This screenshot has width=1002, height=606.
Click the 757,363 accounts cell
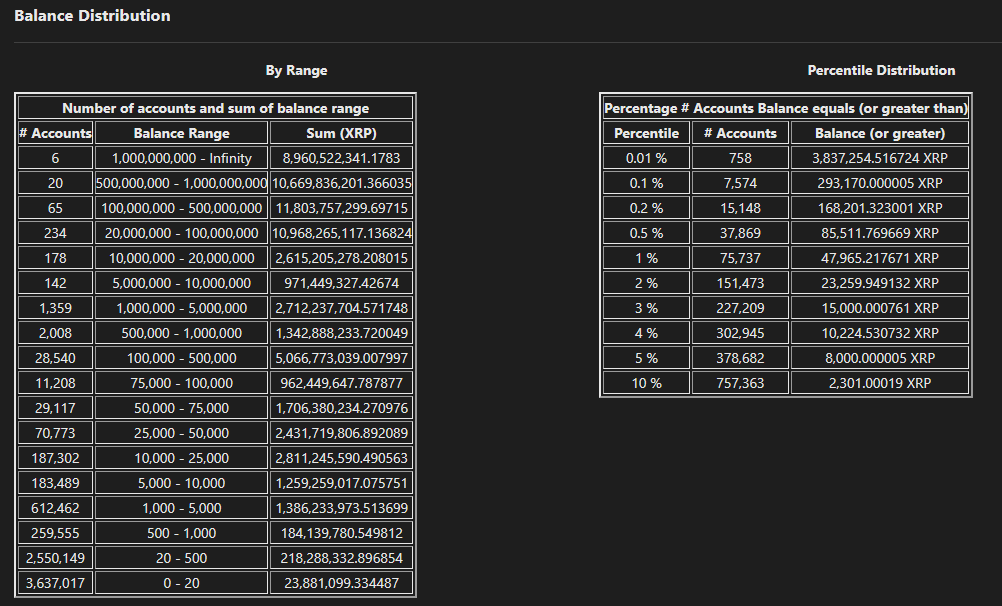[740, 383]
